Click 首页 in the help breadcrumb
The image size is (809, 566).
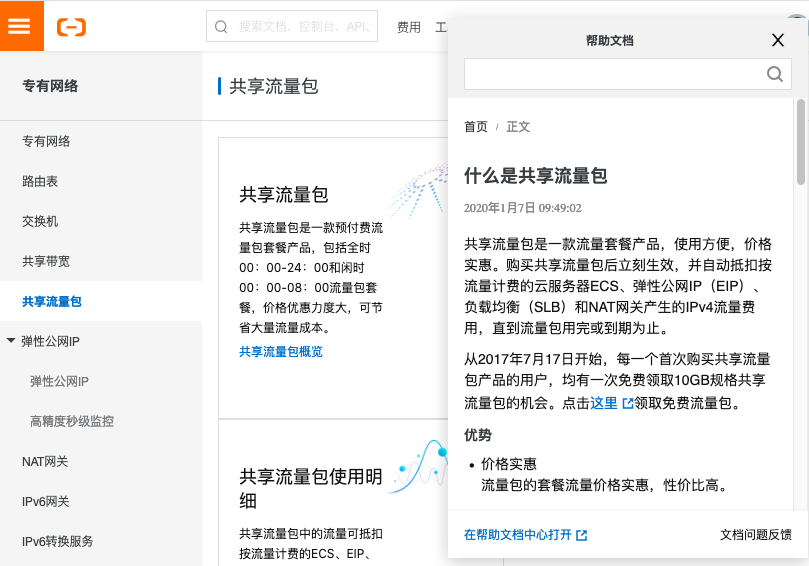pyautogui.click(x=476, y=127)
